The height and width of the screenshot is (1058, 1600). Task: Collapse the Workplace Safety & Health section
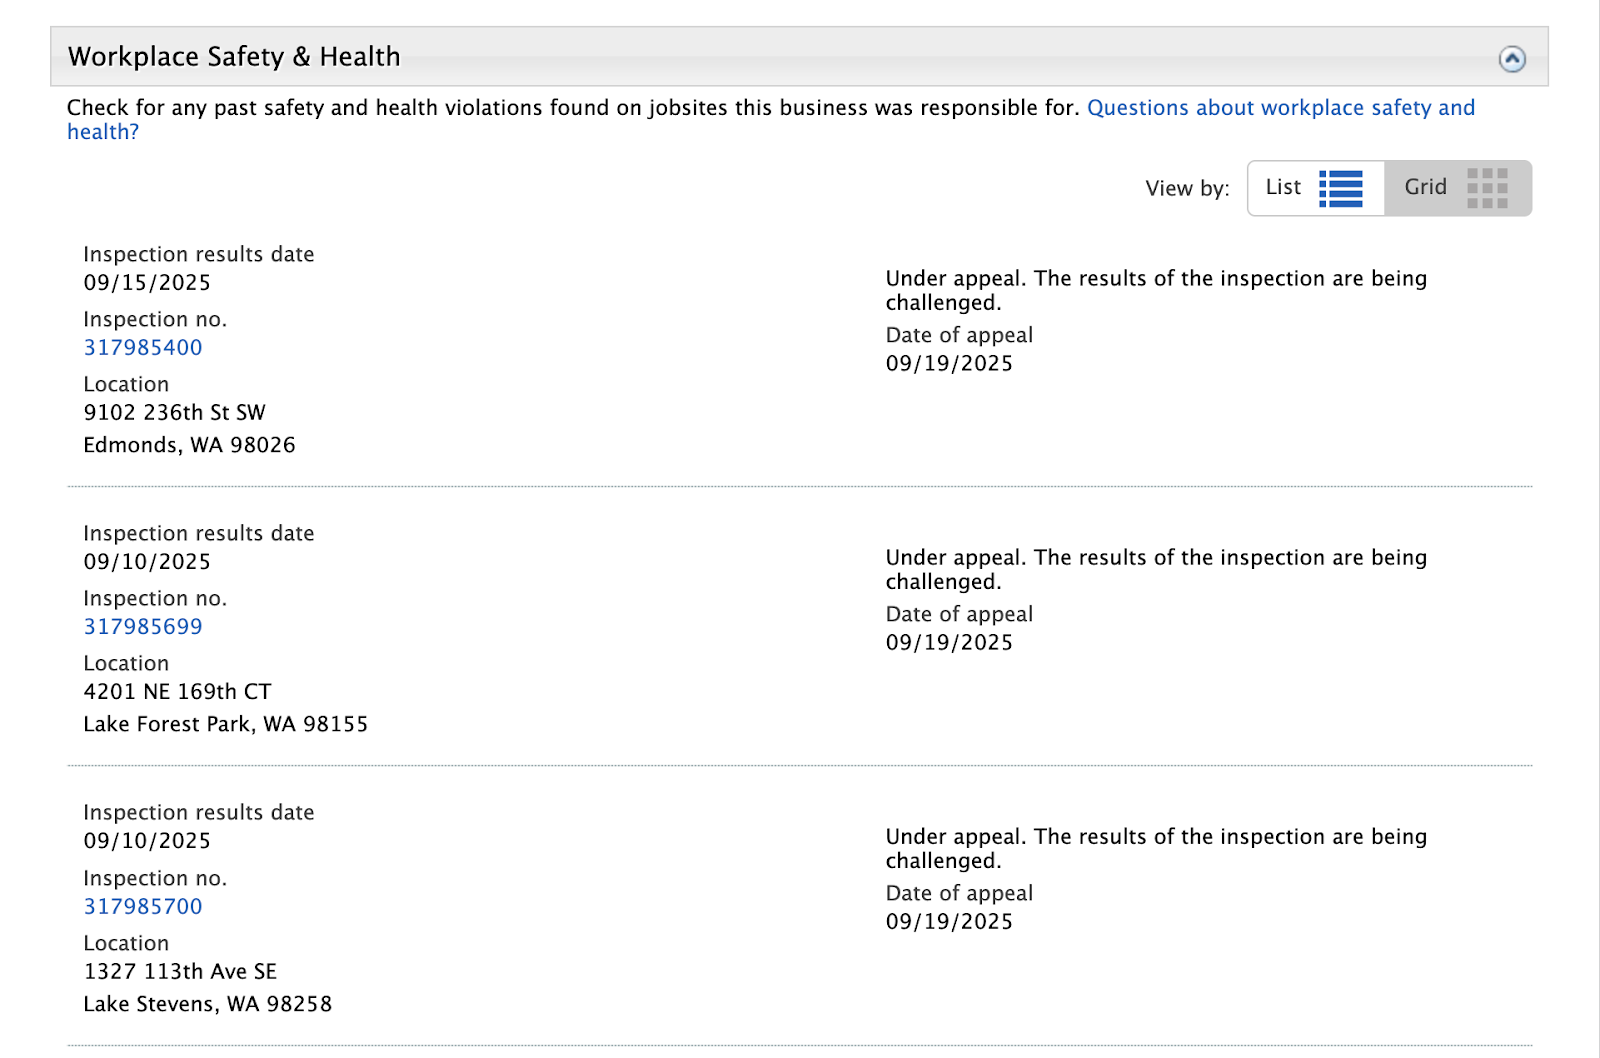tap(1512, 59)
